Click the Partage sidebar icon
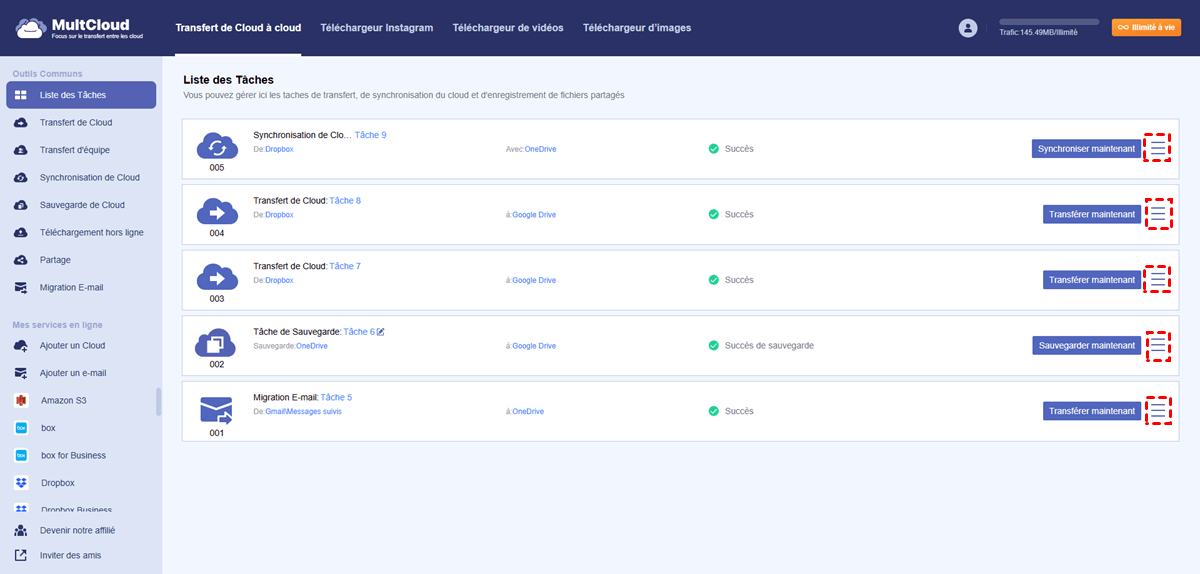Viewport: 1200px width, 574px height. click(21, 260)
